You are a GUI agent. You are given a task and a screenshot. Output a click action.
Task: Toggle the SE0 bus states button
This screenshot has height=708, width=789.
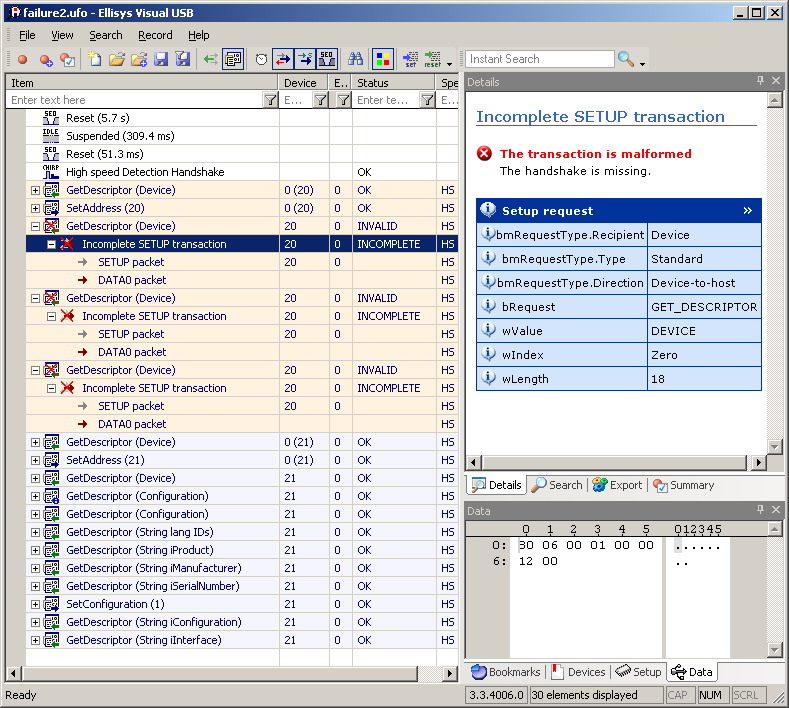click(327, 59)
